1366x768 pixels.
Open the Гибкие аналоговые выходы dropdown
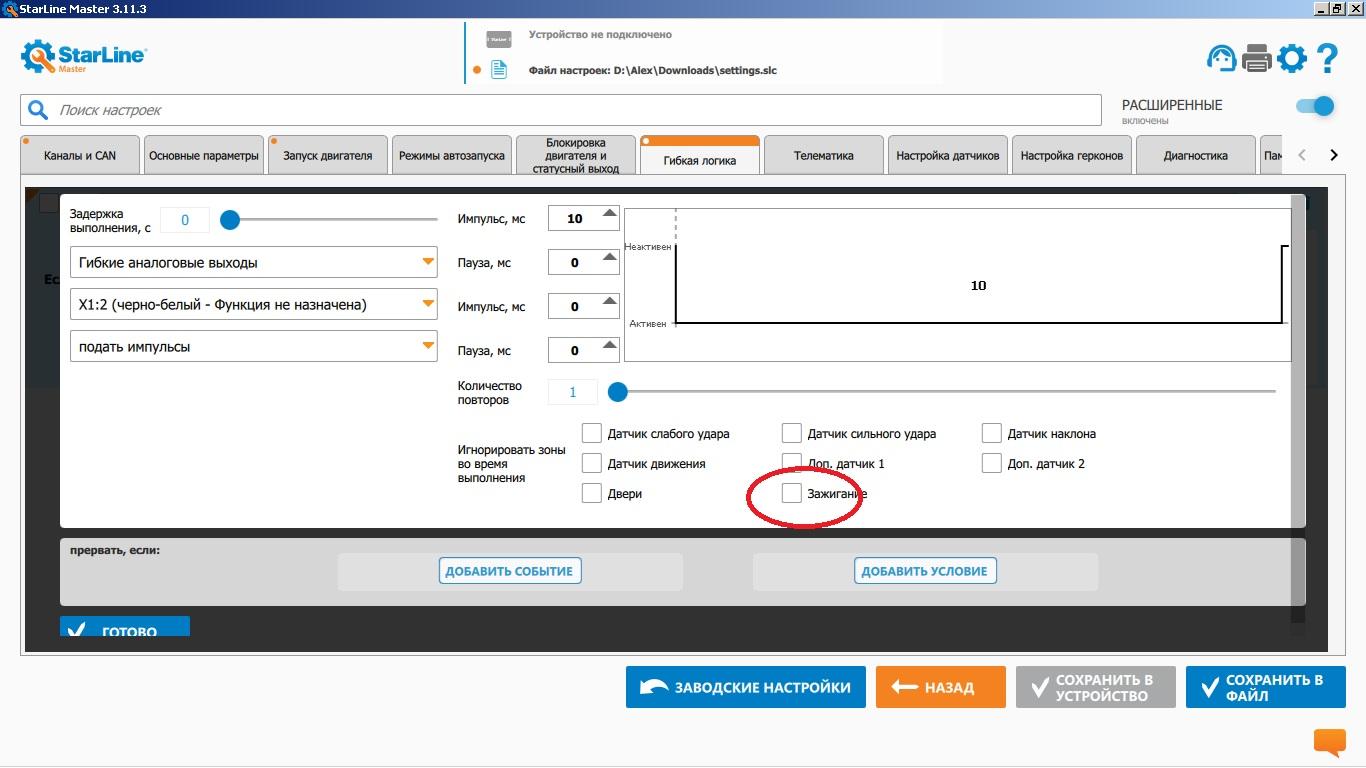tap(253, 263)
